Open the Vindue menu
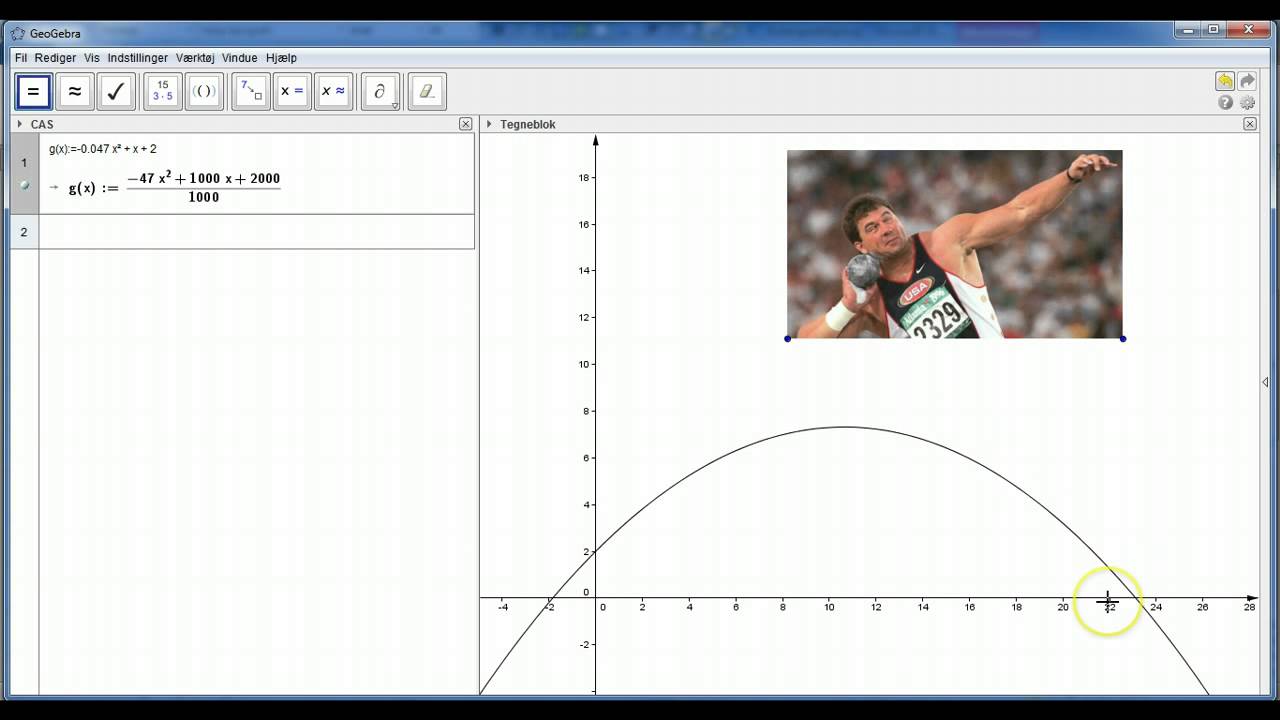1280x720 pixels. tap(240, 58)
